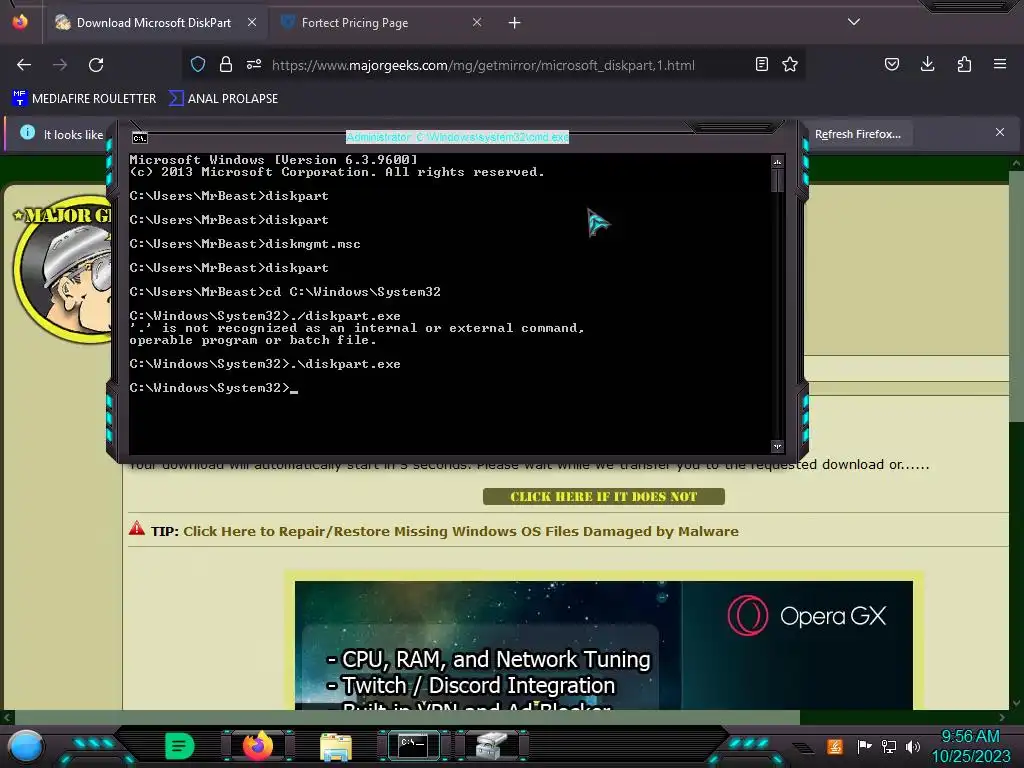This screenshot has height=768, width=1024.
Task: Open the Windows Start orb
Action: pyautogui.click(x=26, y=746)
